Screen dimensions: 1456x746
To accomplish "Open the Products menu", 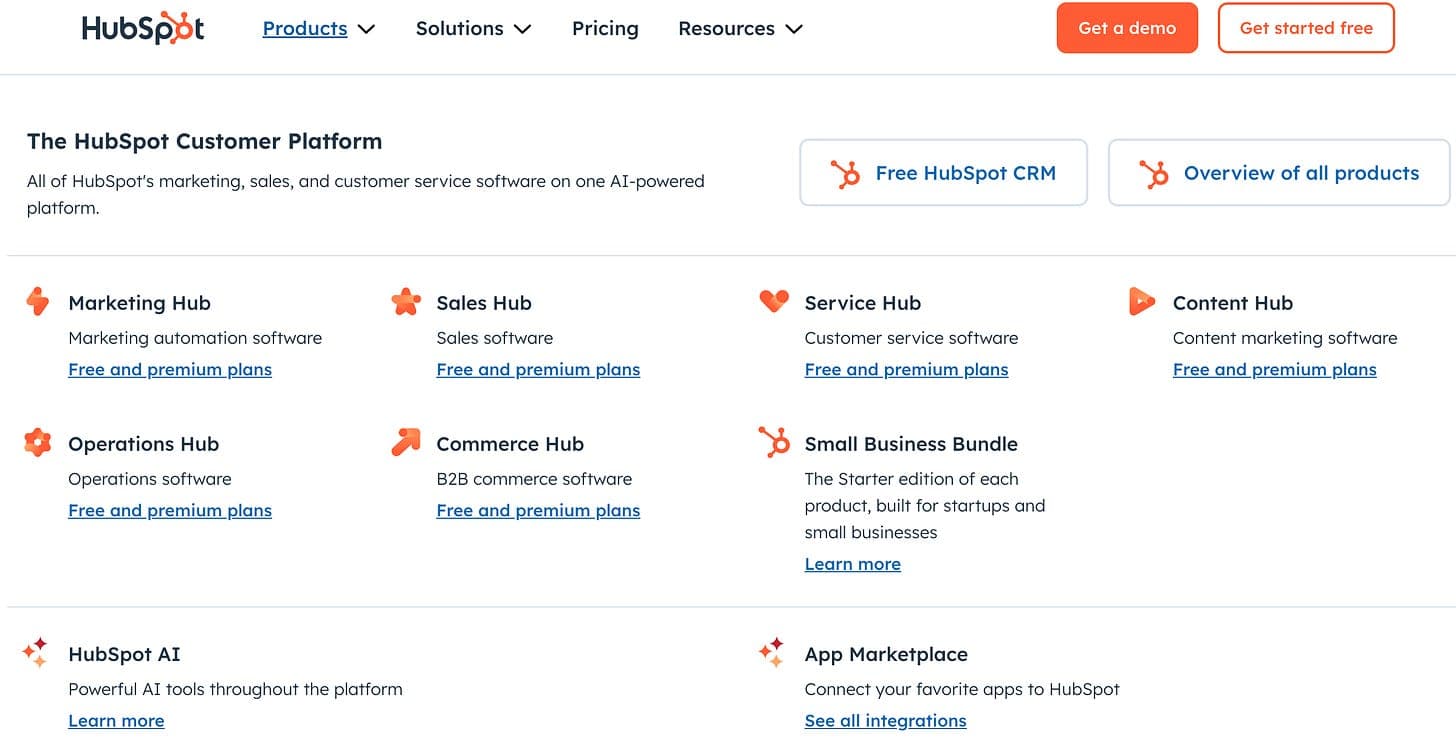I will point(305,29).
